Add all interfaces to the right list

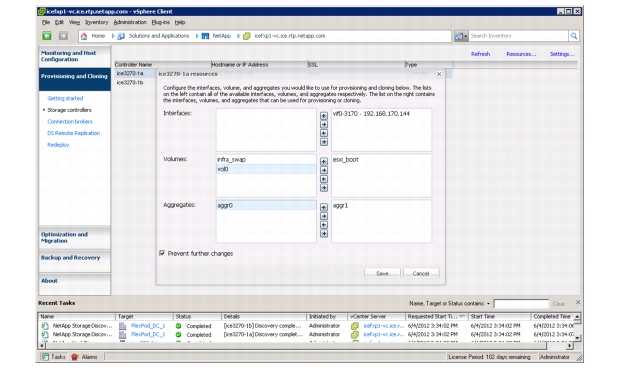[x=324, y=116]
